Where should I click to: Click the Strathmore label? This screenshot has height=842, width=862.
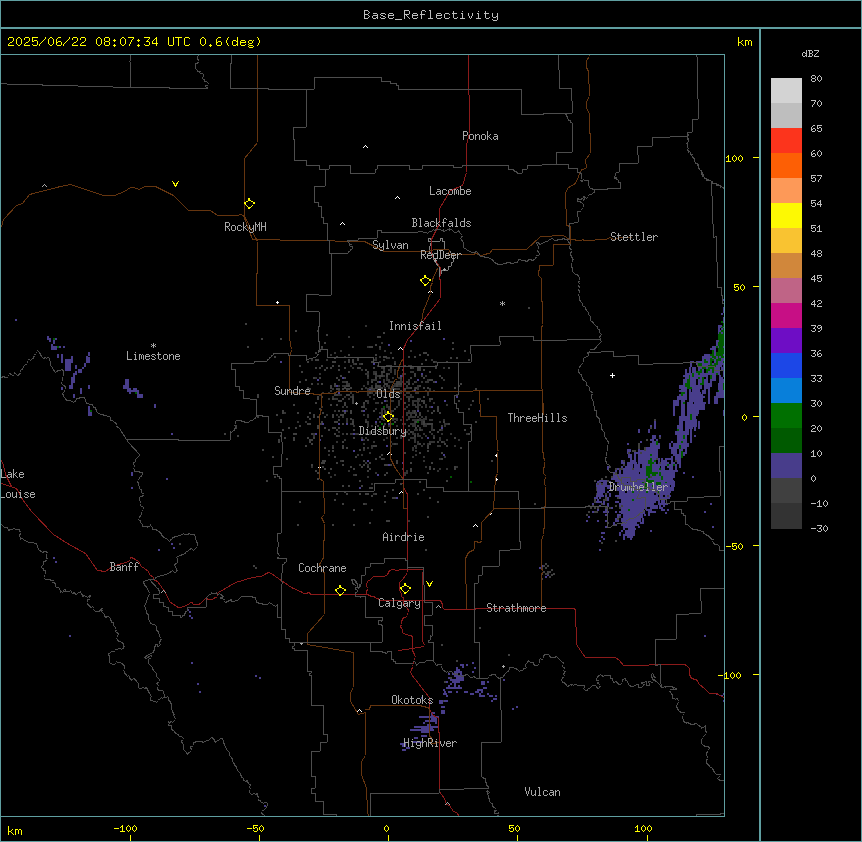(516, 608)
